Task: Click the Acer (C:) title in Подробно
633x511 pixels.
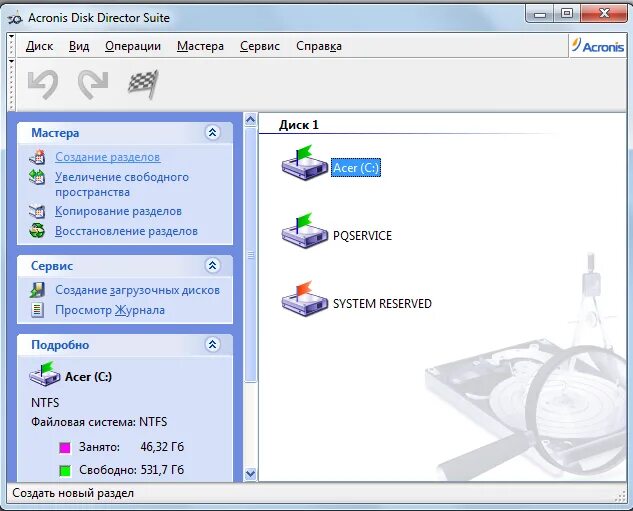Action: click(x=88, y=377)
